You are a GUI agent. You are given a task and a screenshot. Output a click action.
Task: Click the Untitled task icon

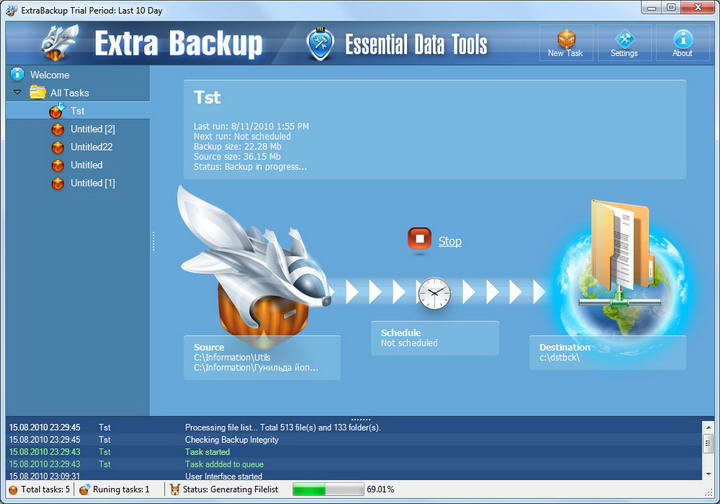click(x=58, y=165)
